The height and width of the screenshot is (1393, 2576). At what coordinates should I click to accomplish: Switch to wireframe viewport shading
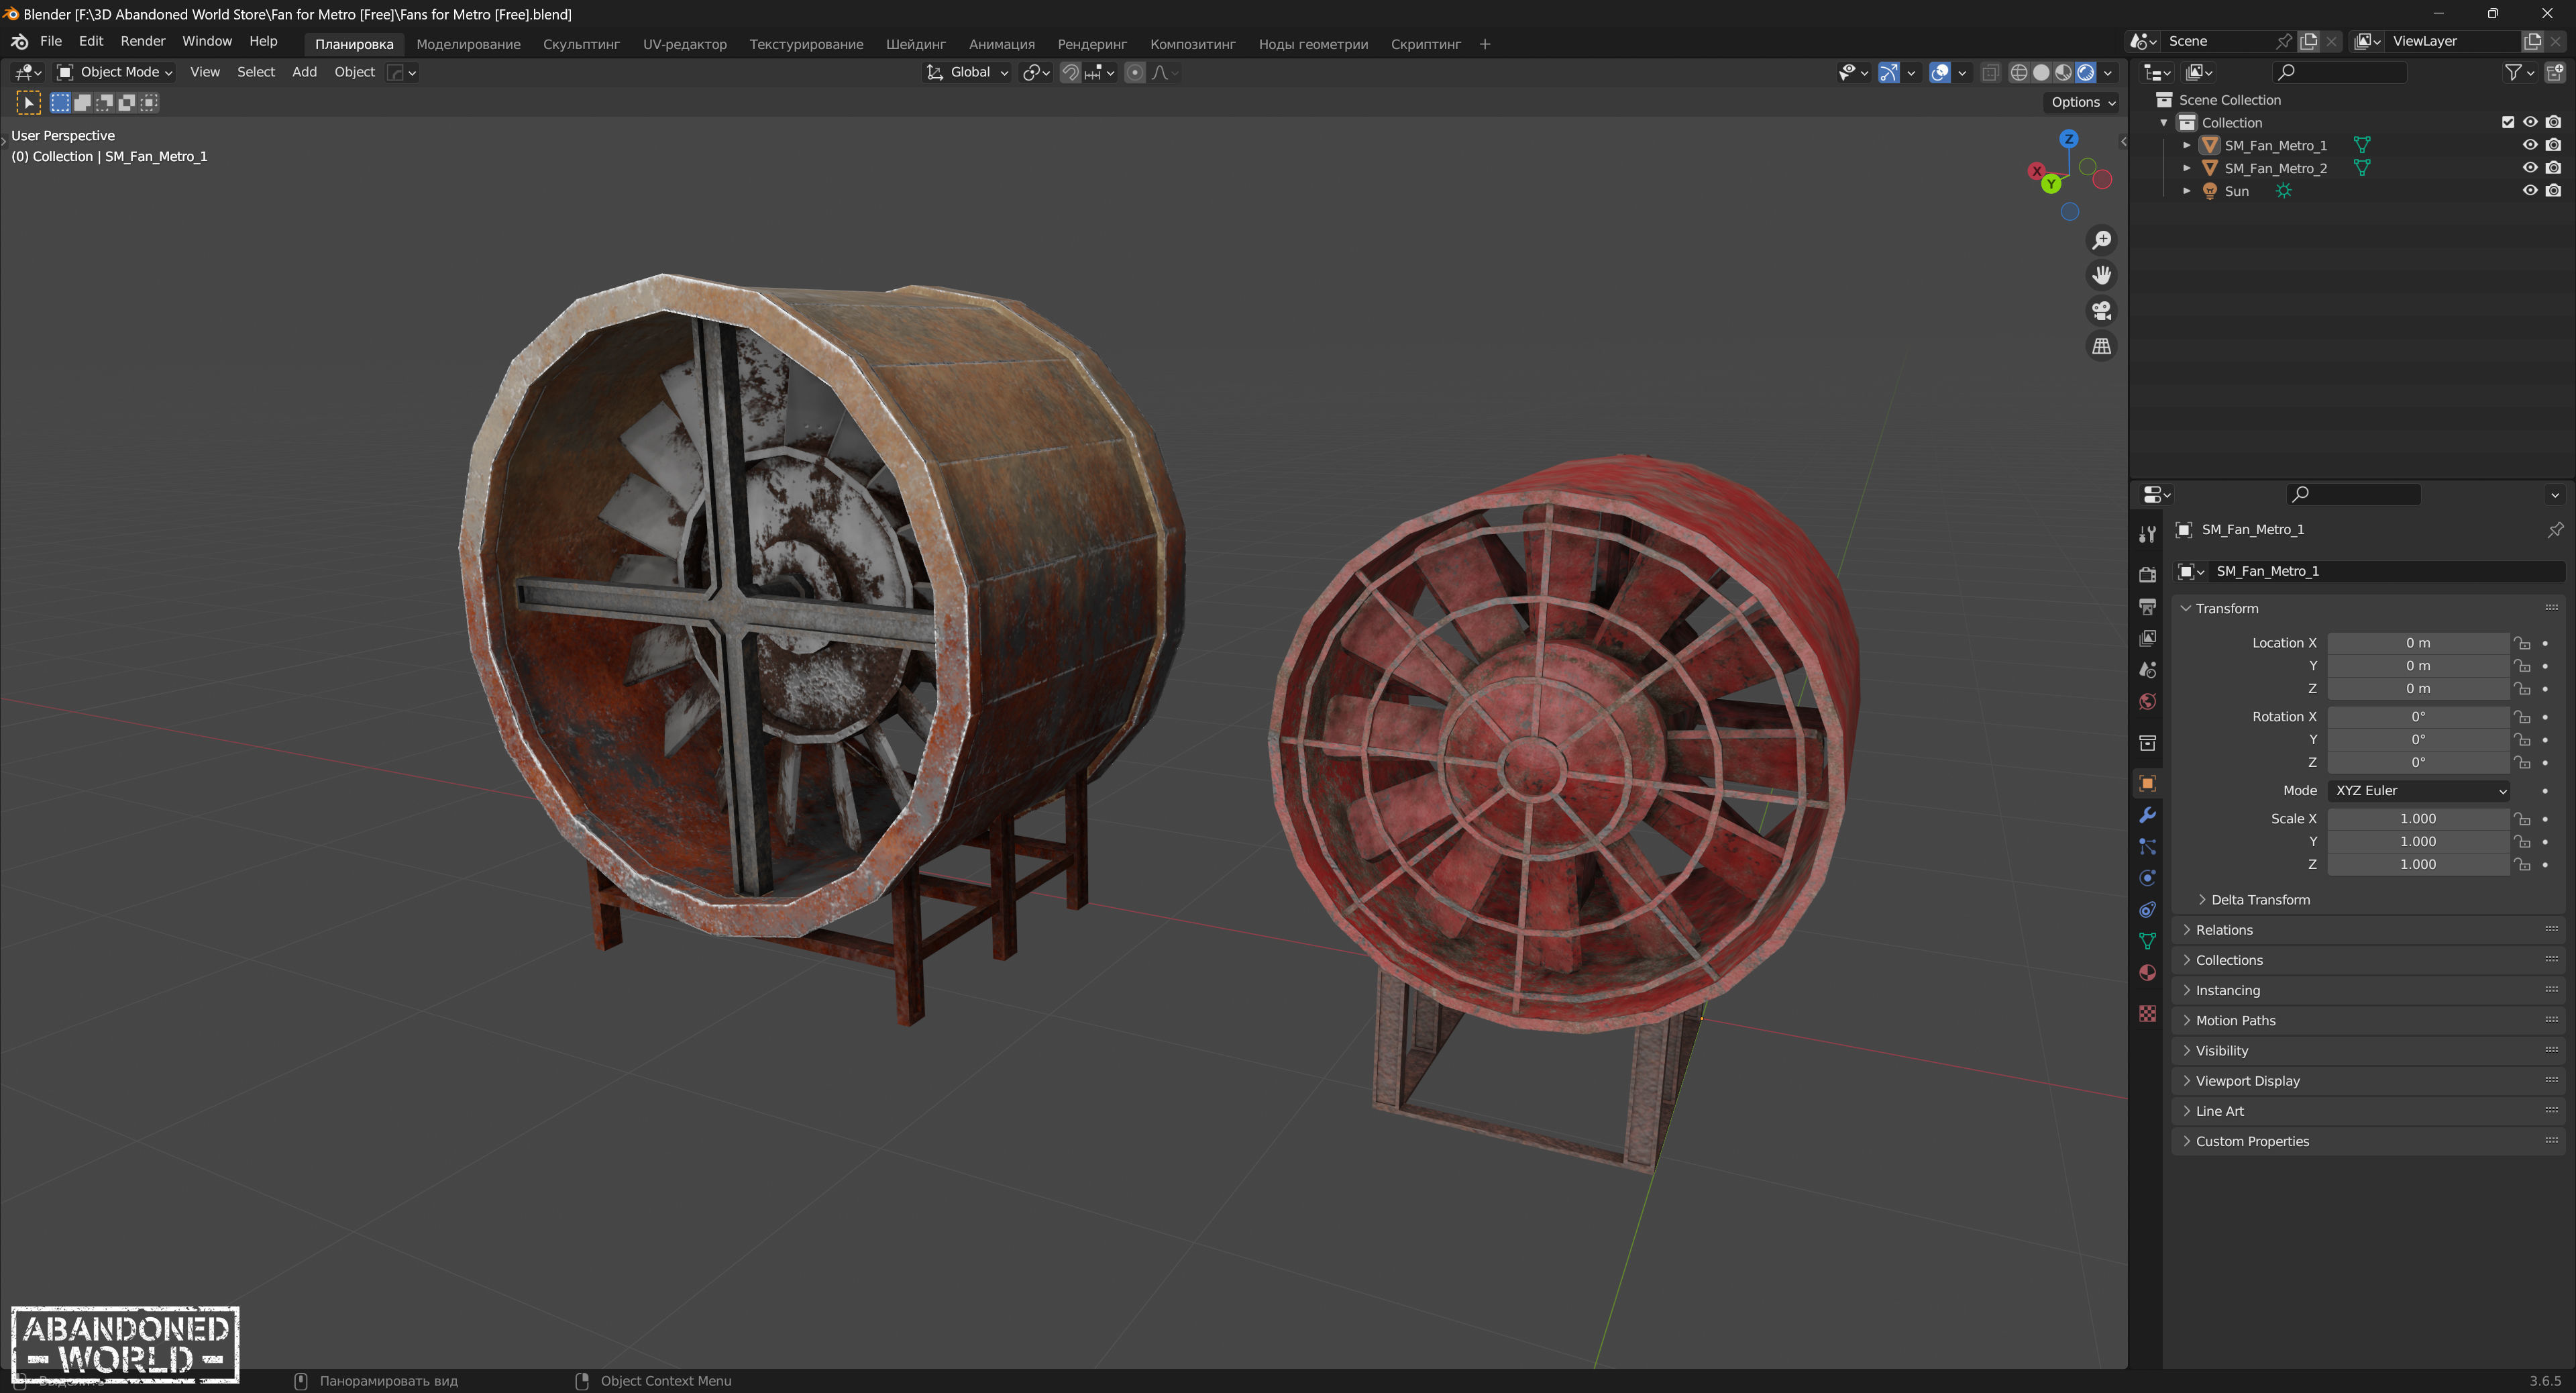(2019, 72)
